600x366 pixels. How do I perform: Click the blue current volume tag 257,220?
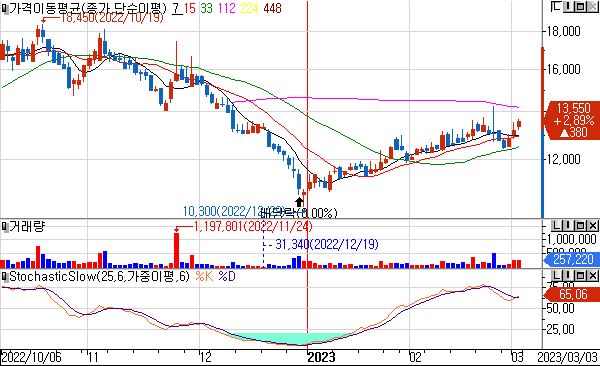click(573, 259)
